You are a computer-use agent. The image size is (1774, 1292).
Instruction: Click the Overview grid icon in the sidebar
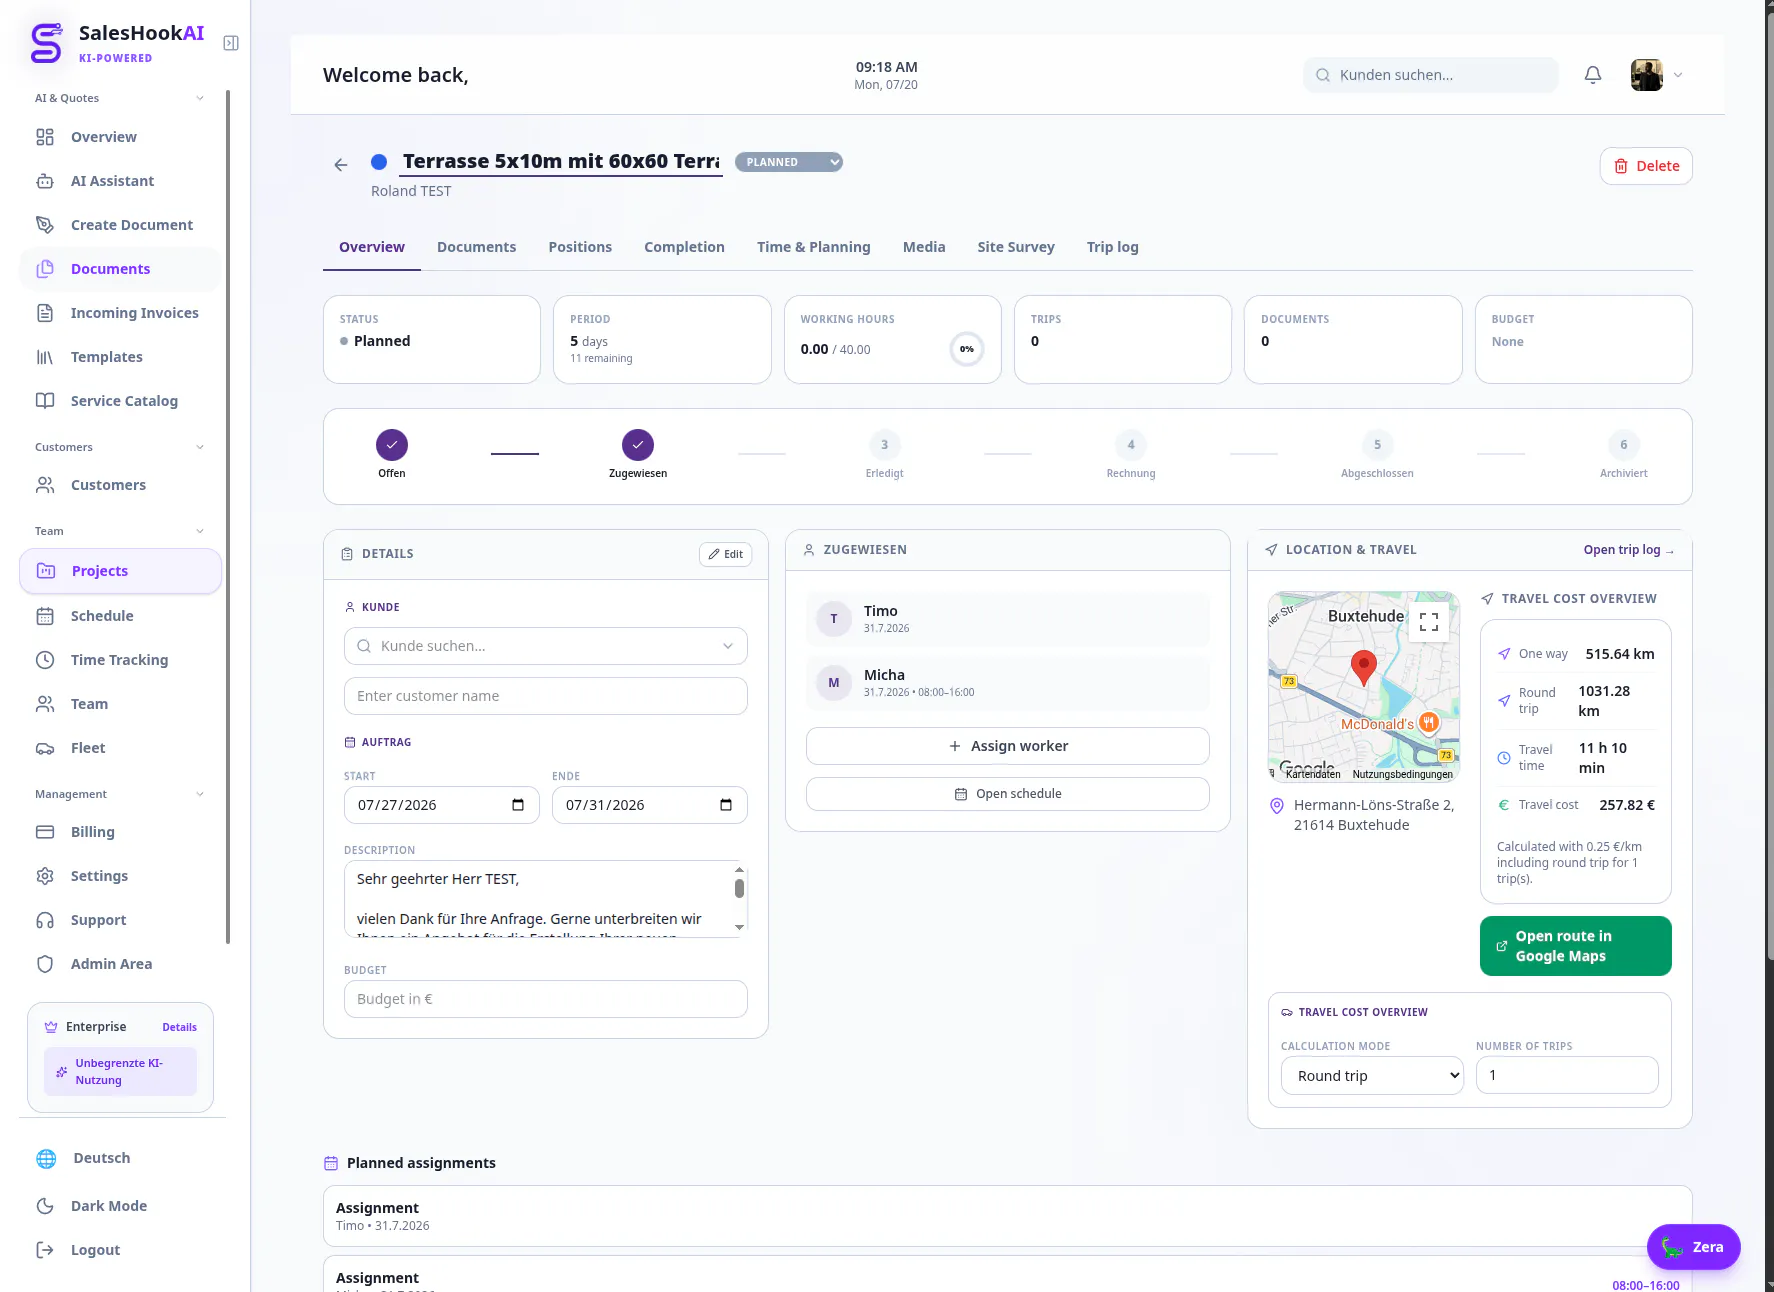(45, 137)
